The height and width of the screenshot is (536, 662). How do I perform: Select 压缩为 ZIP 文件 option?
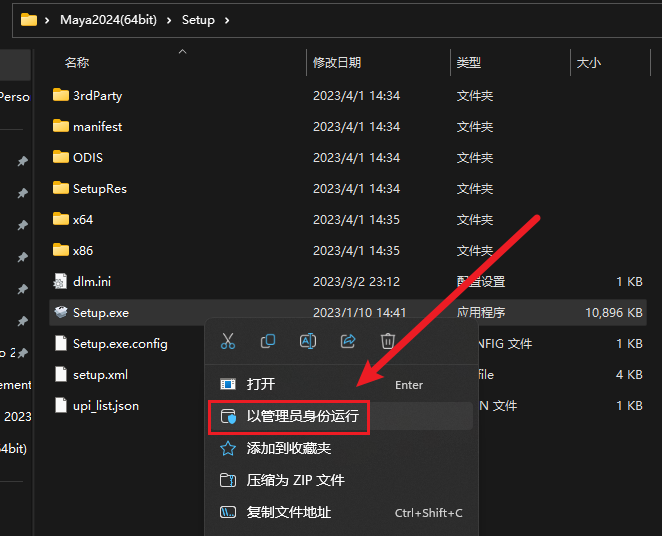click(341, 480)
